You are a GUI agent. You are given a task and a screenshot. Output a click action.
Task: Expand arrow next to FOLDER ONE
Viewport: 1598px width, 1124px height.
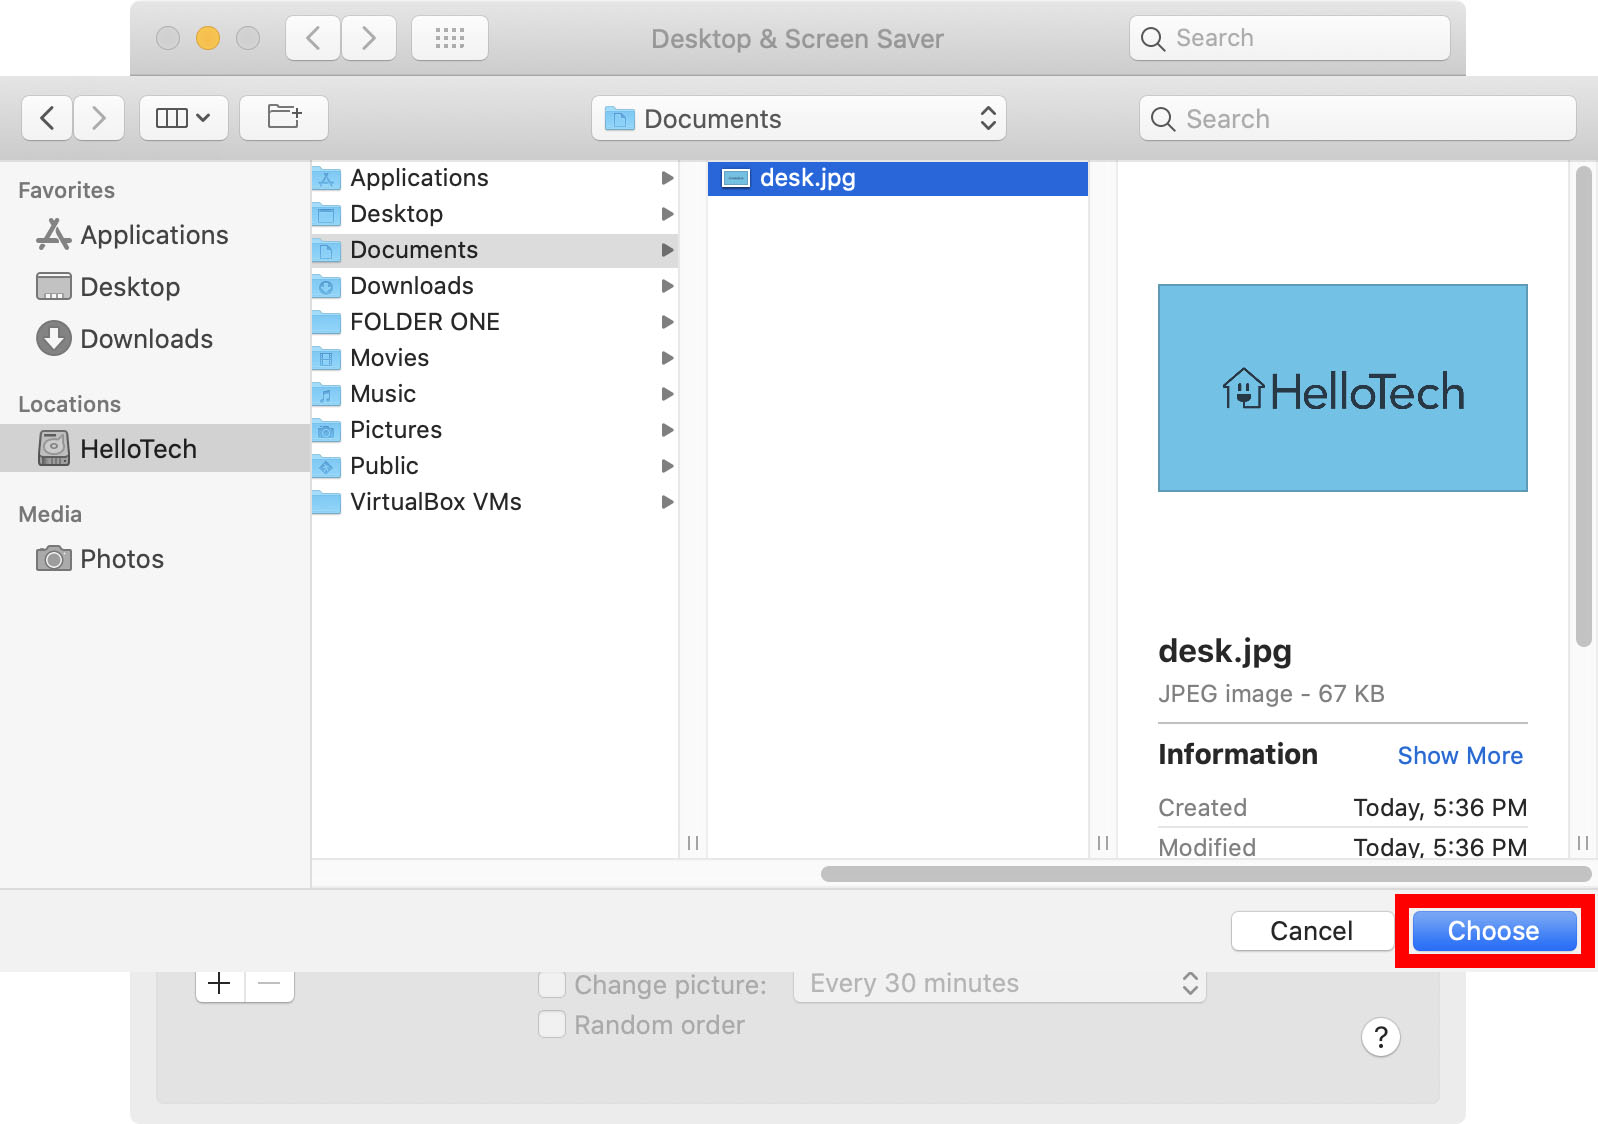pyautogui.click(x=667, y=322)
